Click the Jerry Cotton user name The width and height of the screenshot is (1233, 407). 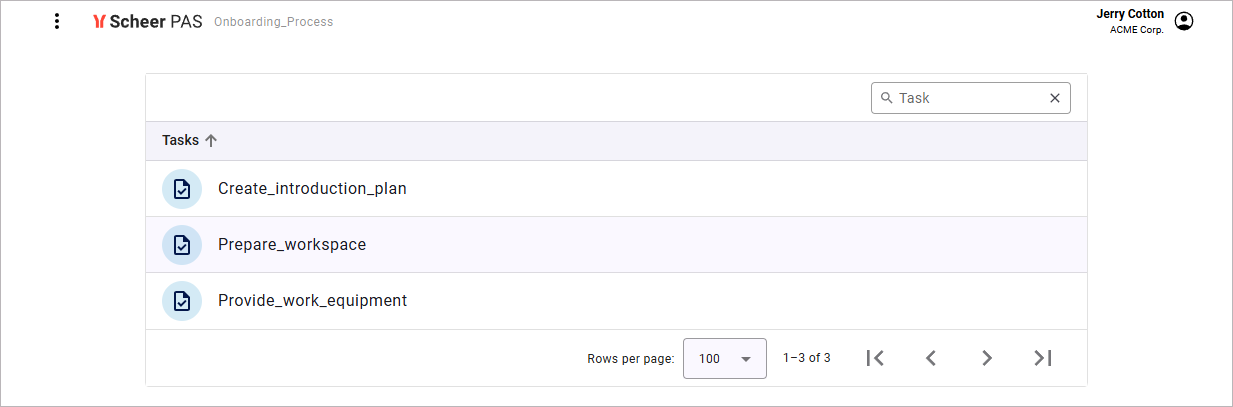coord(1130,14)
